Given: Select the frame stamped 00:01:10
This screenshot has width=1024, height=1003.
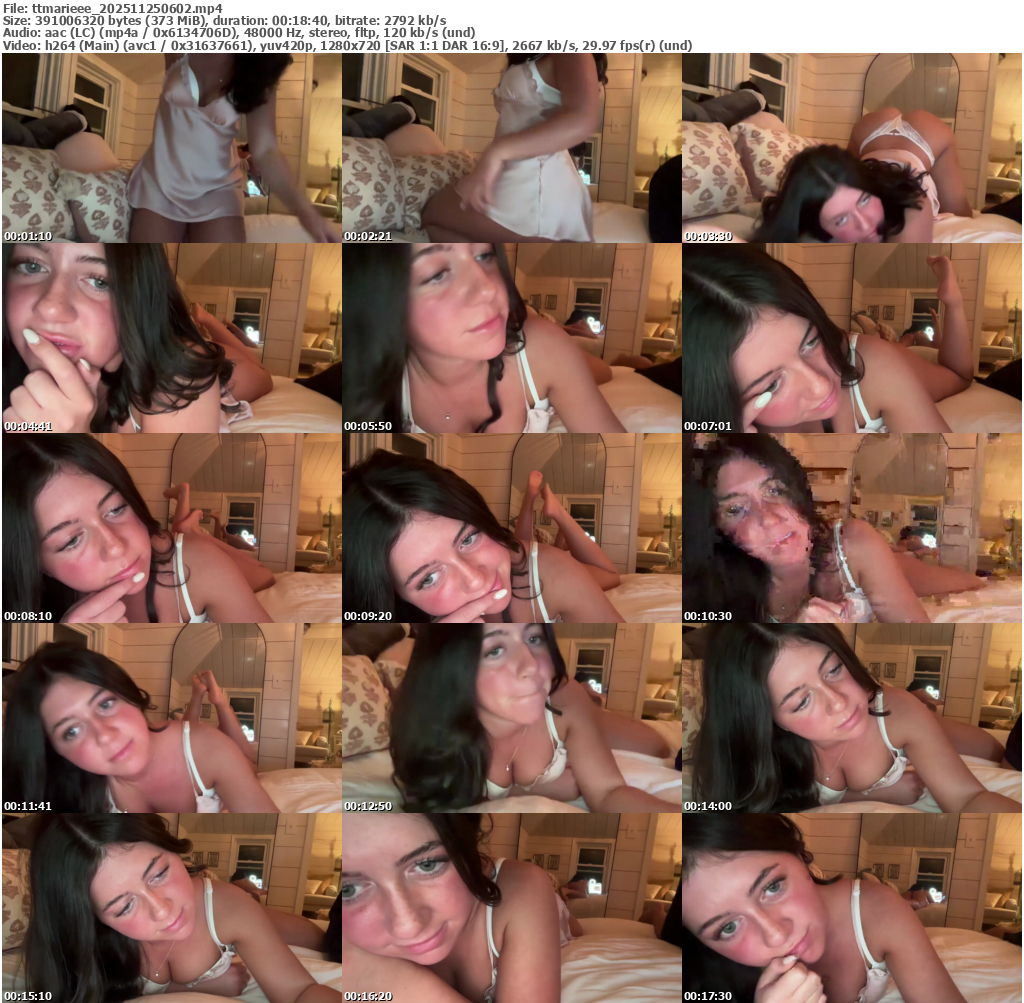Looking at the screenshot, I should [172, 148].
